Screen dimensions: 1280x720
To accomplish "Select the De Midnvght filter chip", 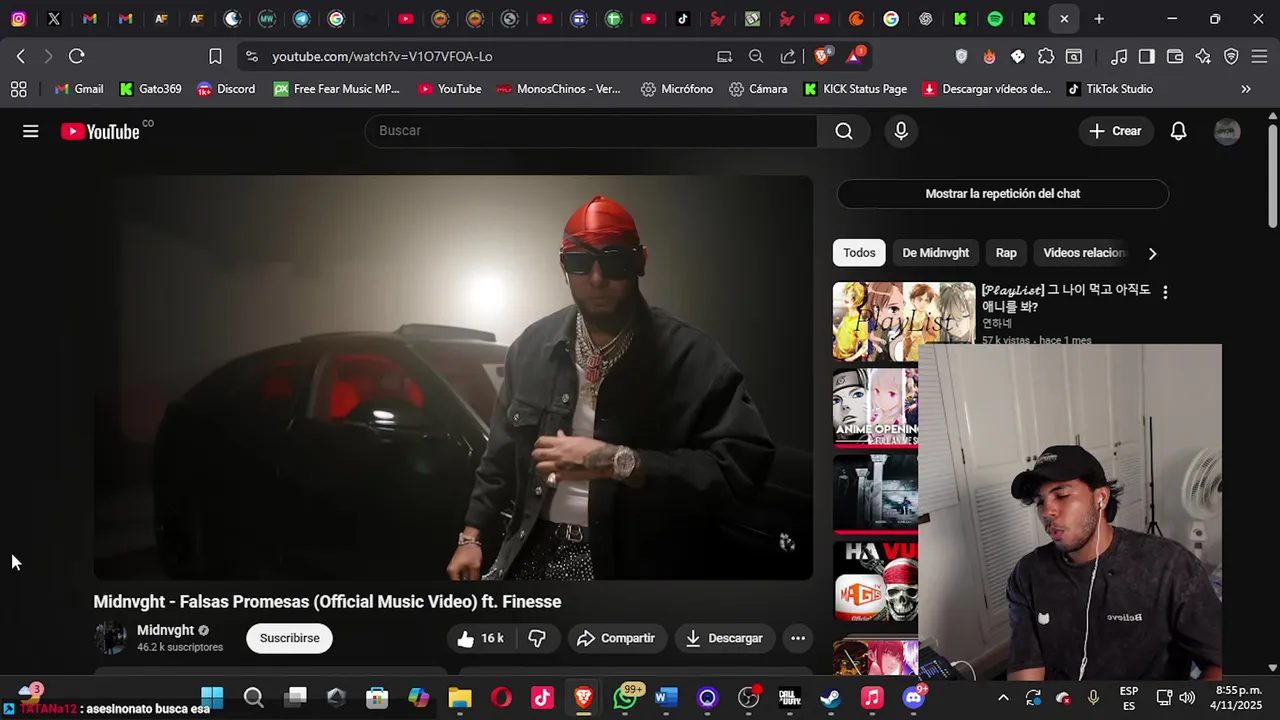I will tap(935, 253).
